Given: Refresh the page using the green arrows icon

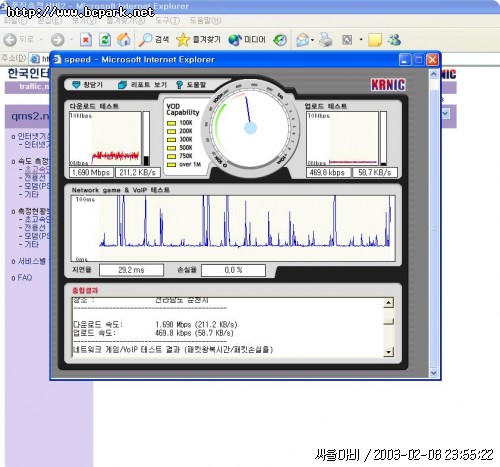Looking at the screenshot, I should 105,40.
